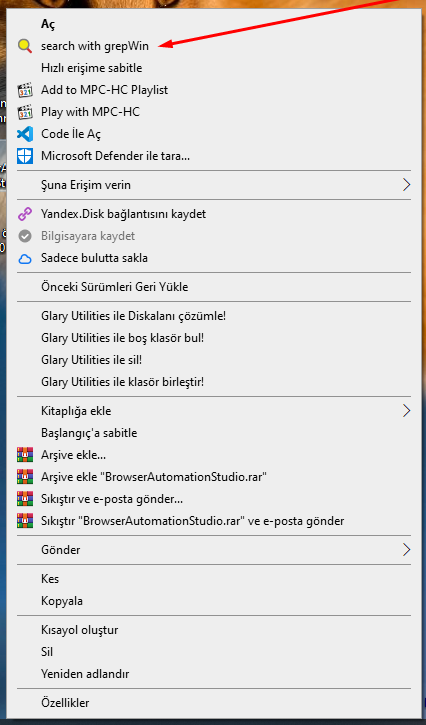Viewport: 426px width, 725px height.
Task: Expand the Şuna Erişim verin submenu arrow
Action: point(406,185)
